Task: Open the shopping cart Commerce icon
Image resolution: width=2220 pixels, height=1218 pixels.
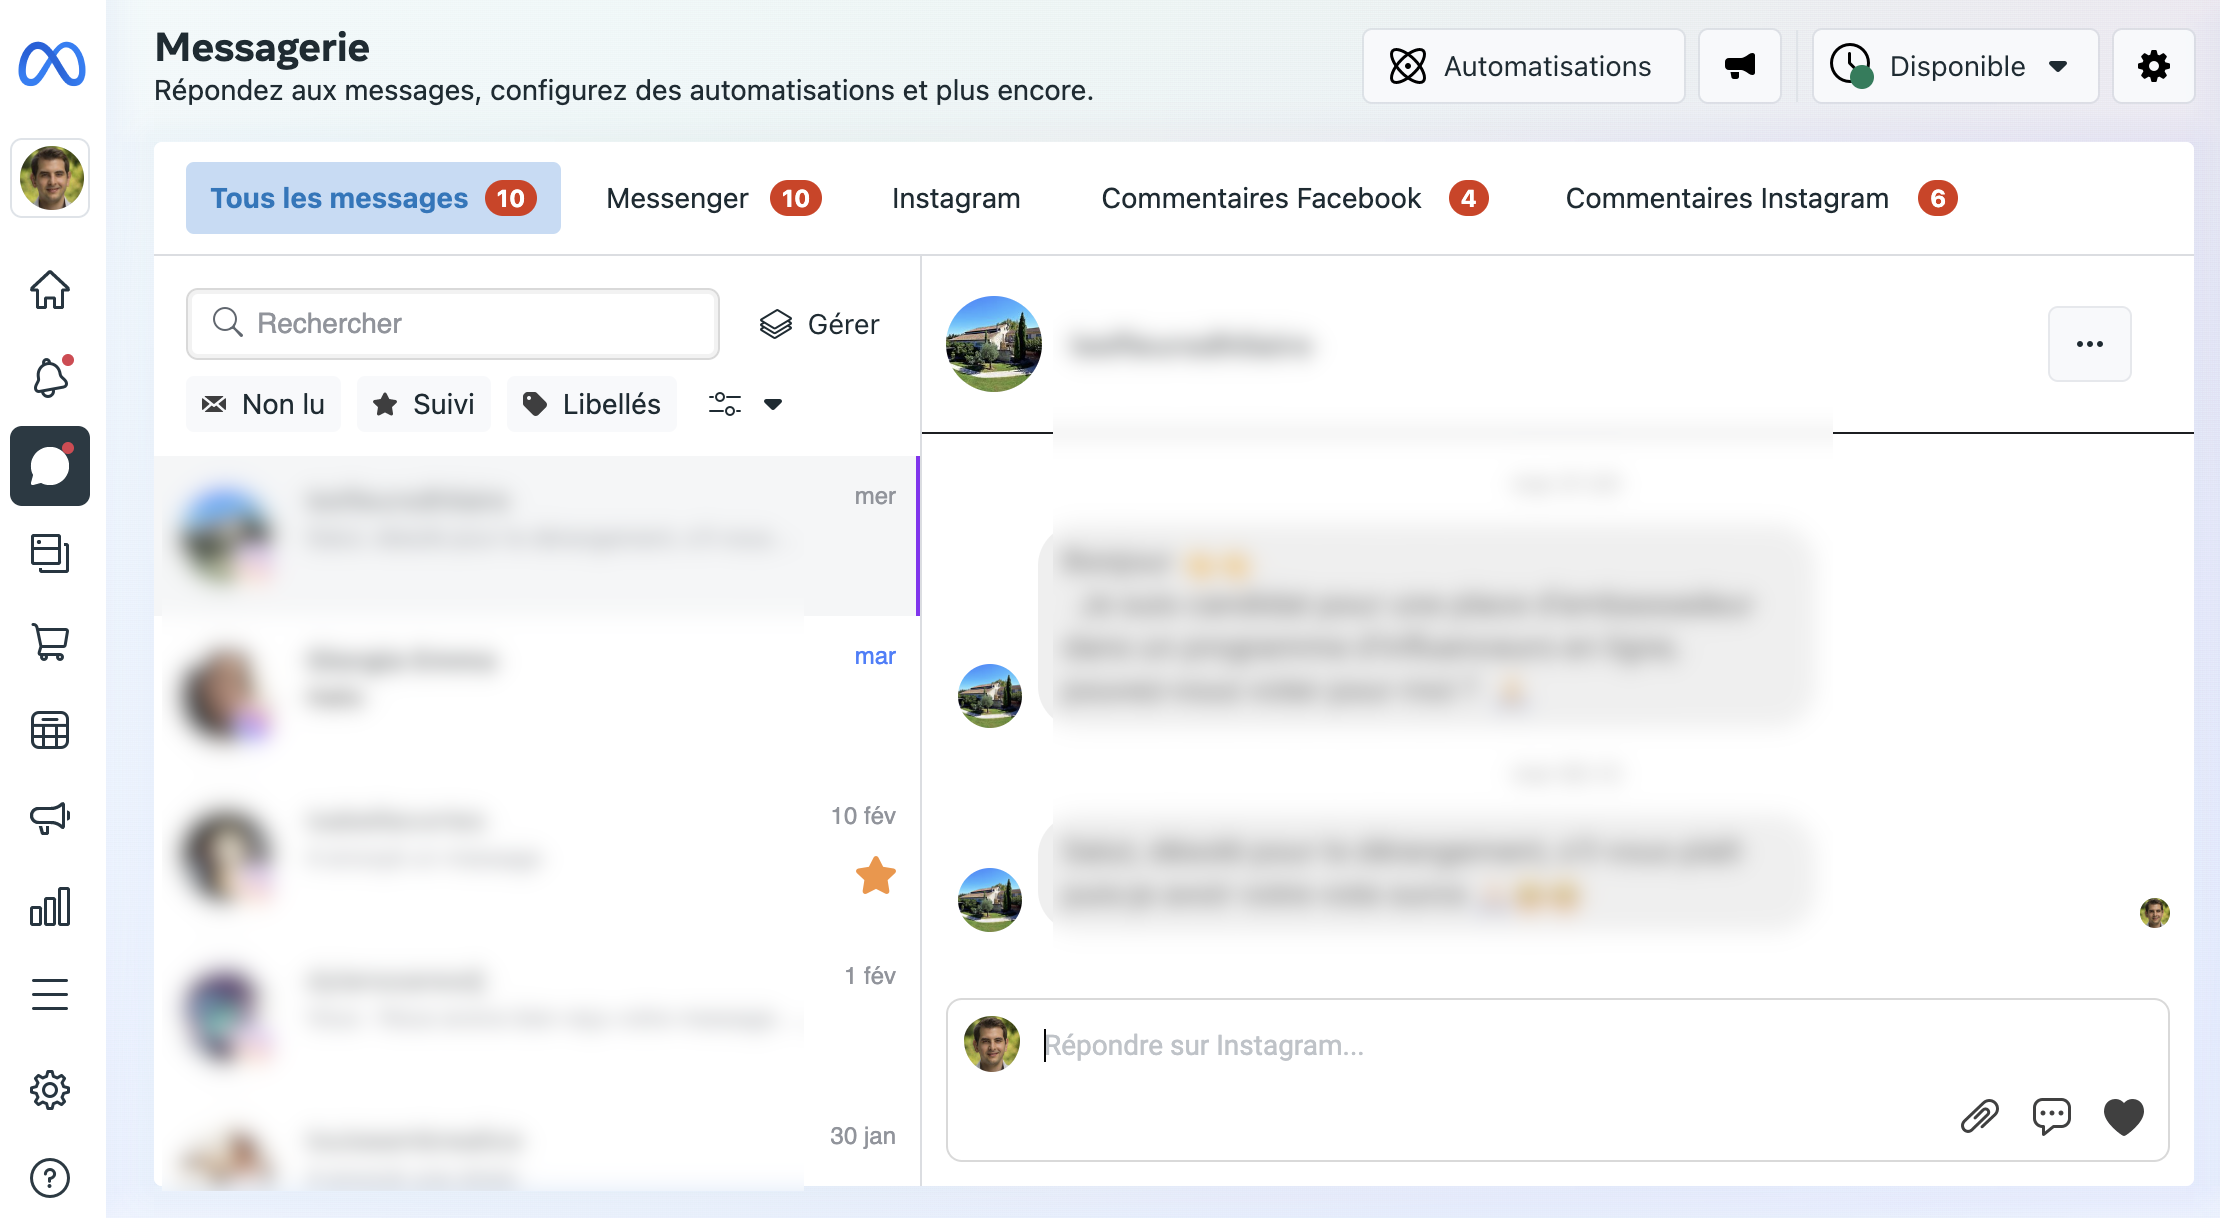Action: pos(49,642)
